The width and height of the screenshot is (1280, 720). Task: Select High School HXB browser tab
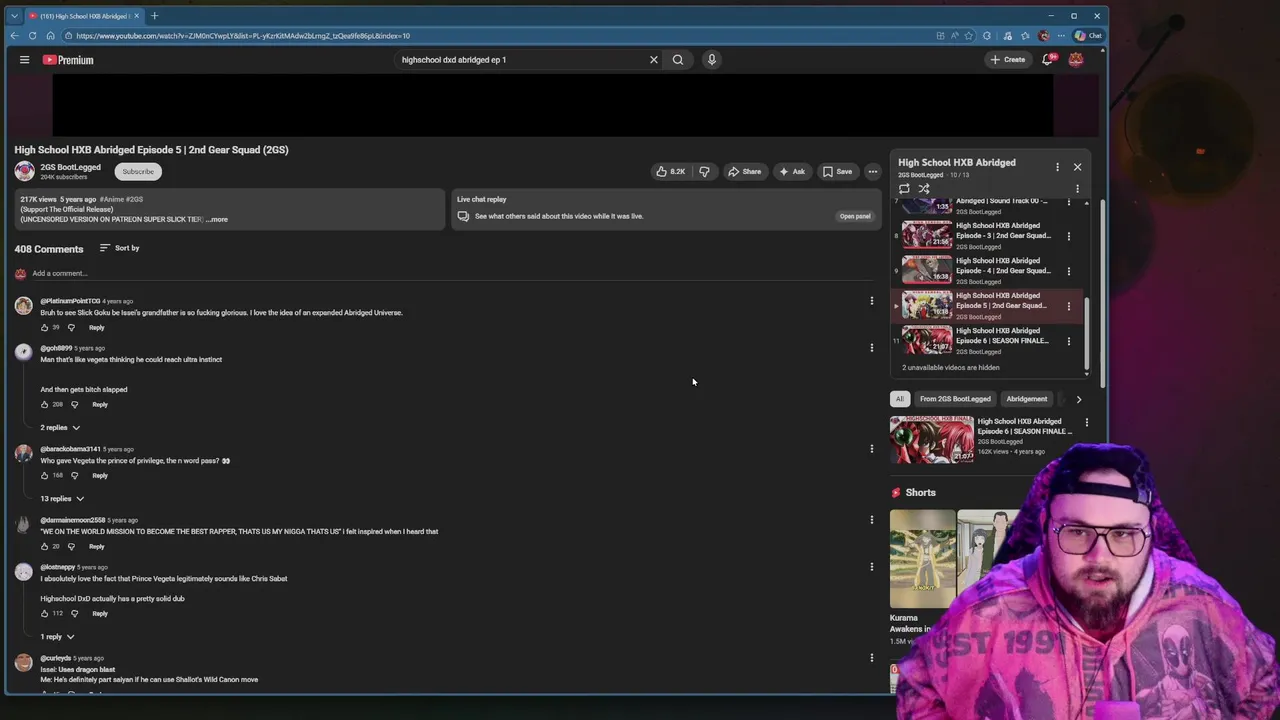84,16
